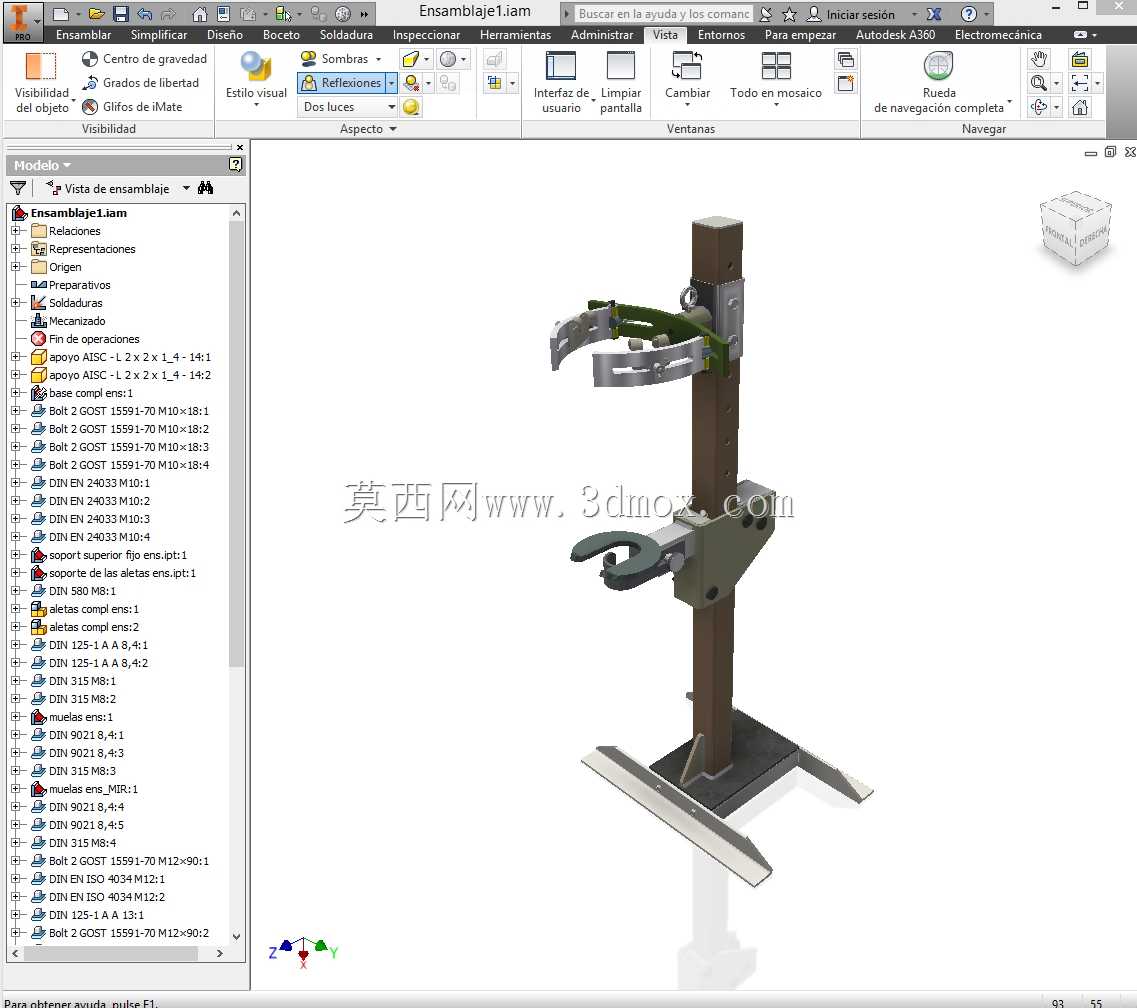Click the ground plane settings icon
The width and height of the screenshot is (1137, 1008).
[411, 83]
